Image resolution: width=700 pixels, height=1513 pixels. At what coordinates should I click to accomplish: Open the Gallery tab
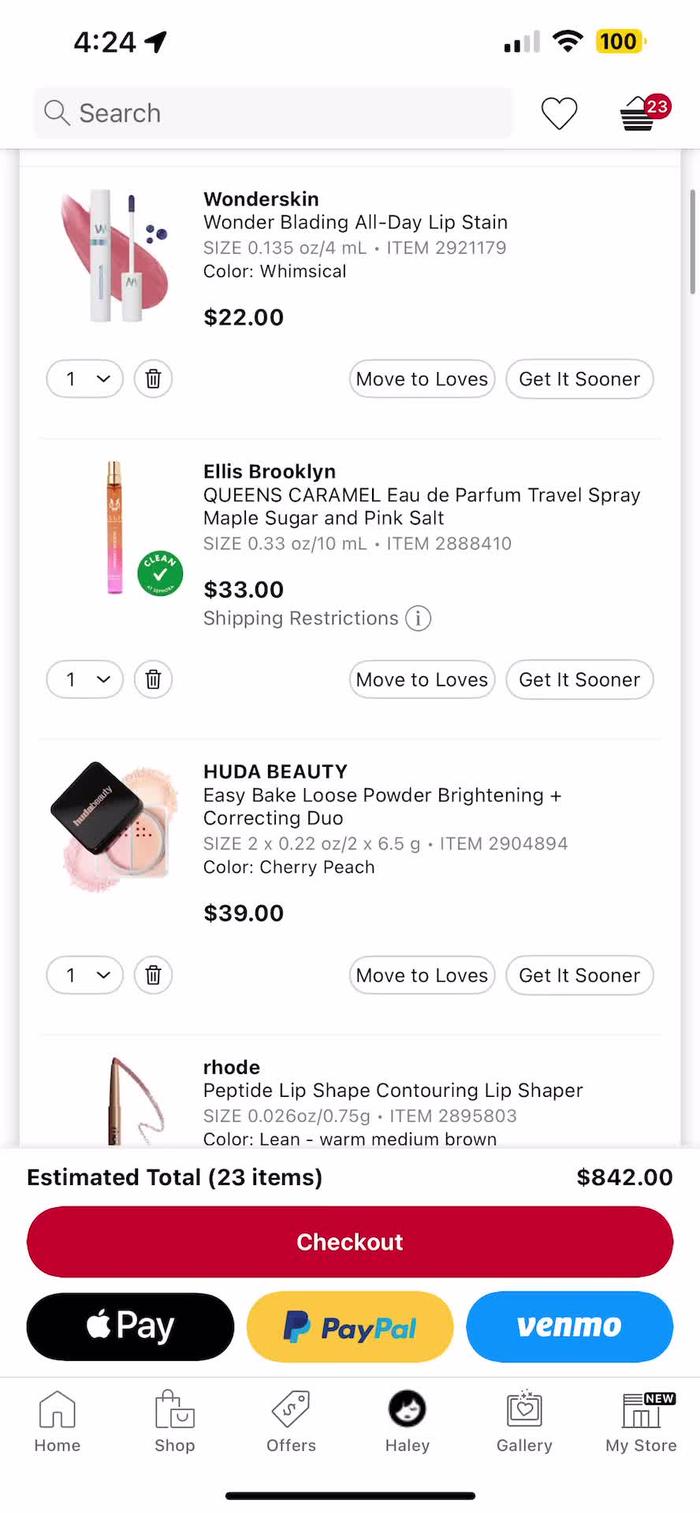pos(524,1422)
